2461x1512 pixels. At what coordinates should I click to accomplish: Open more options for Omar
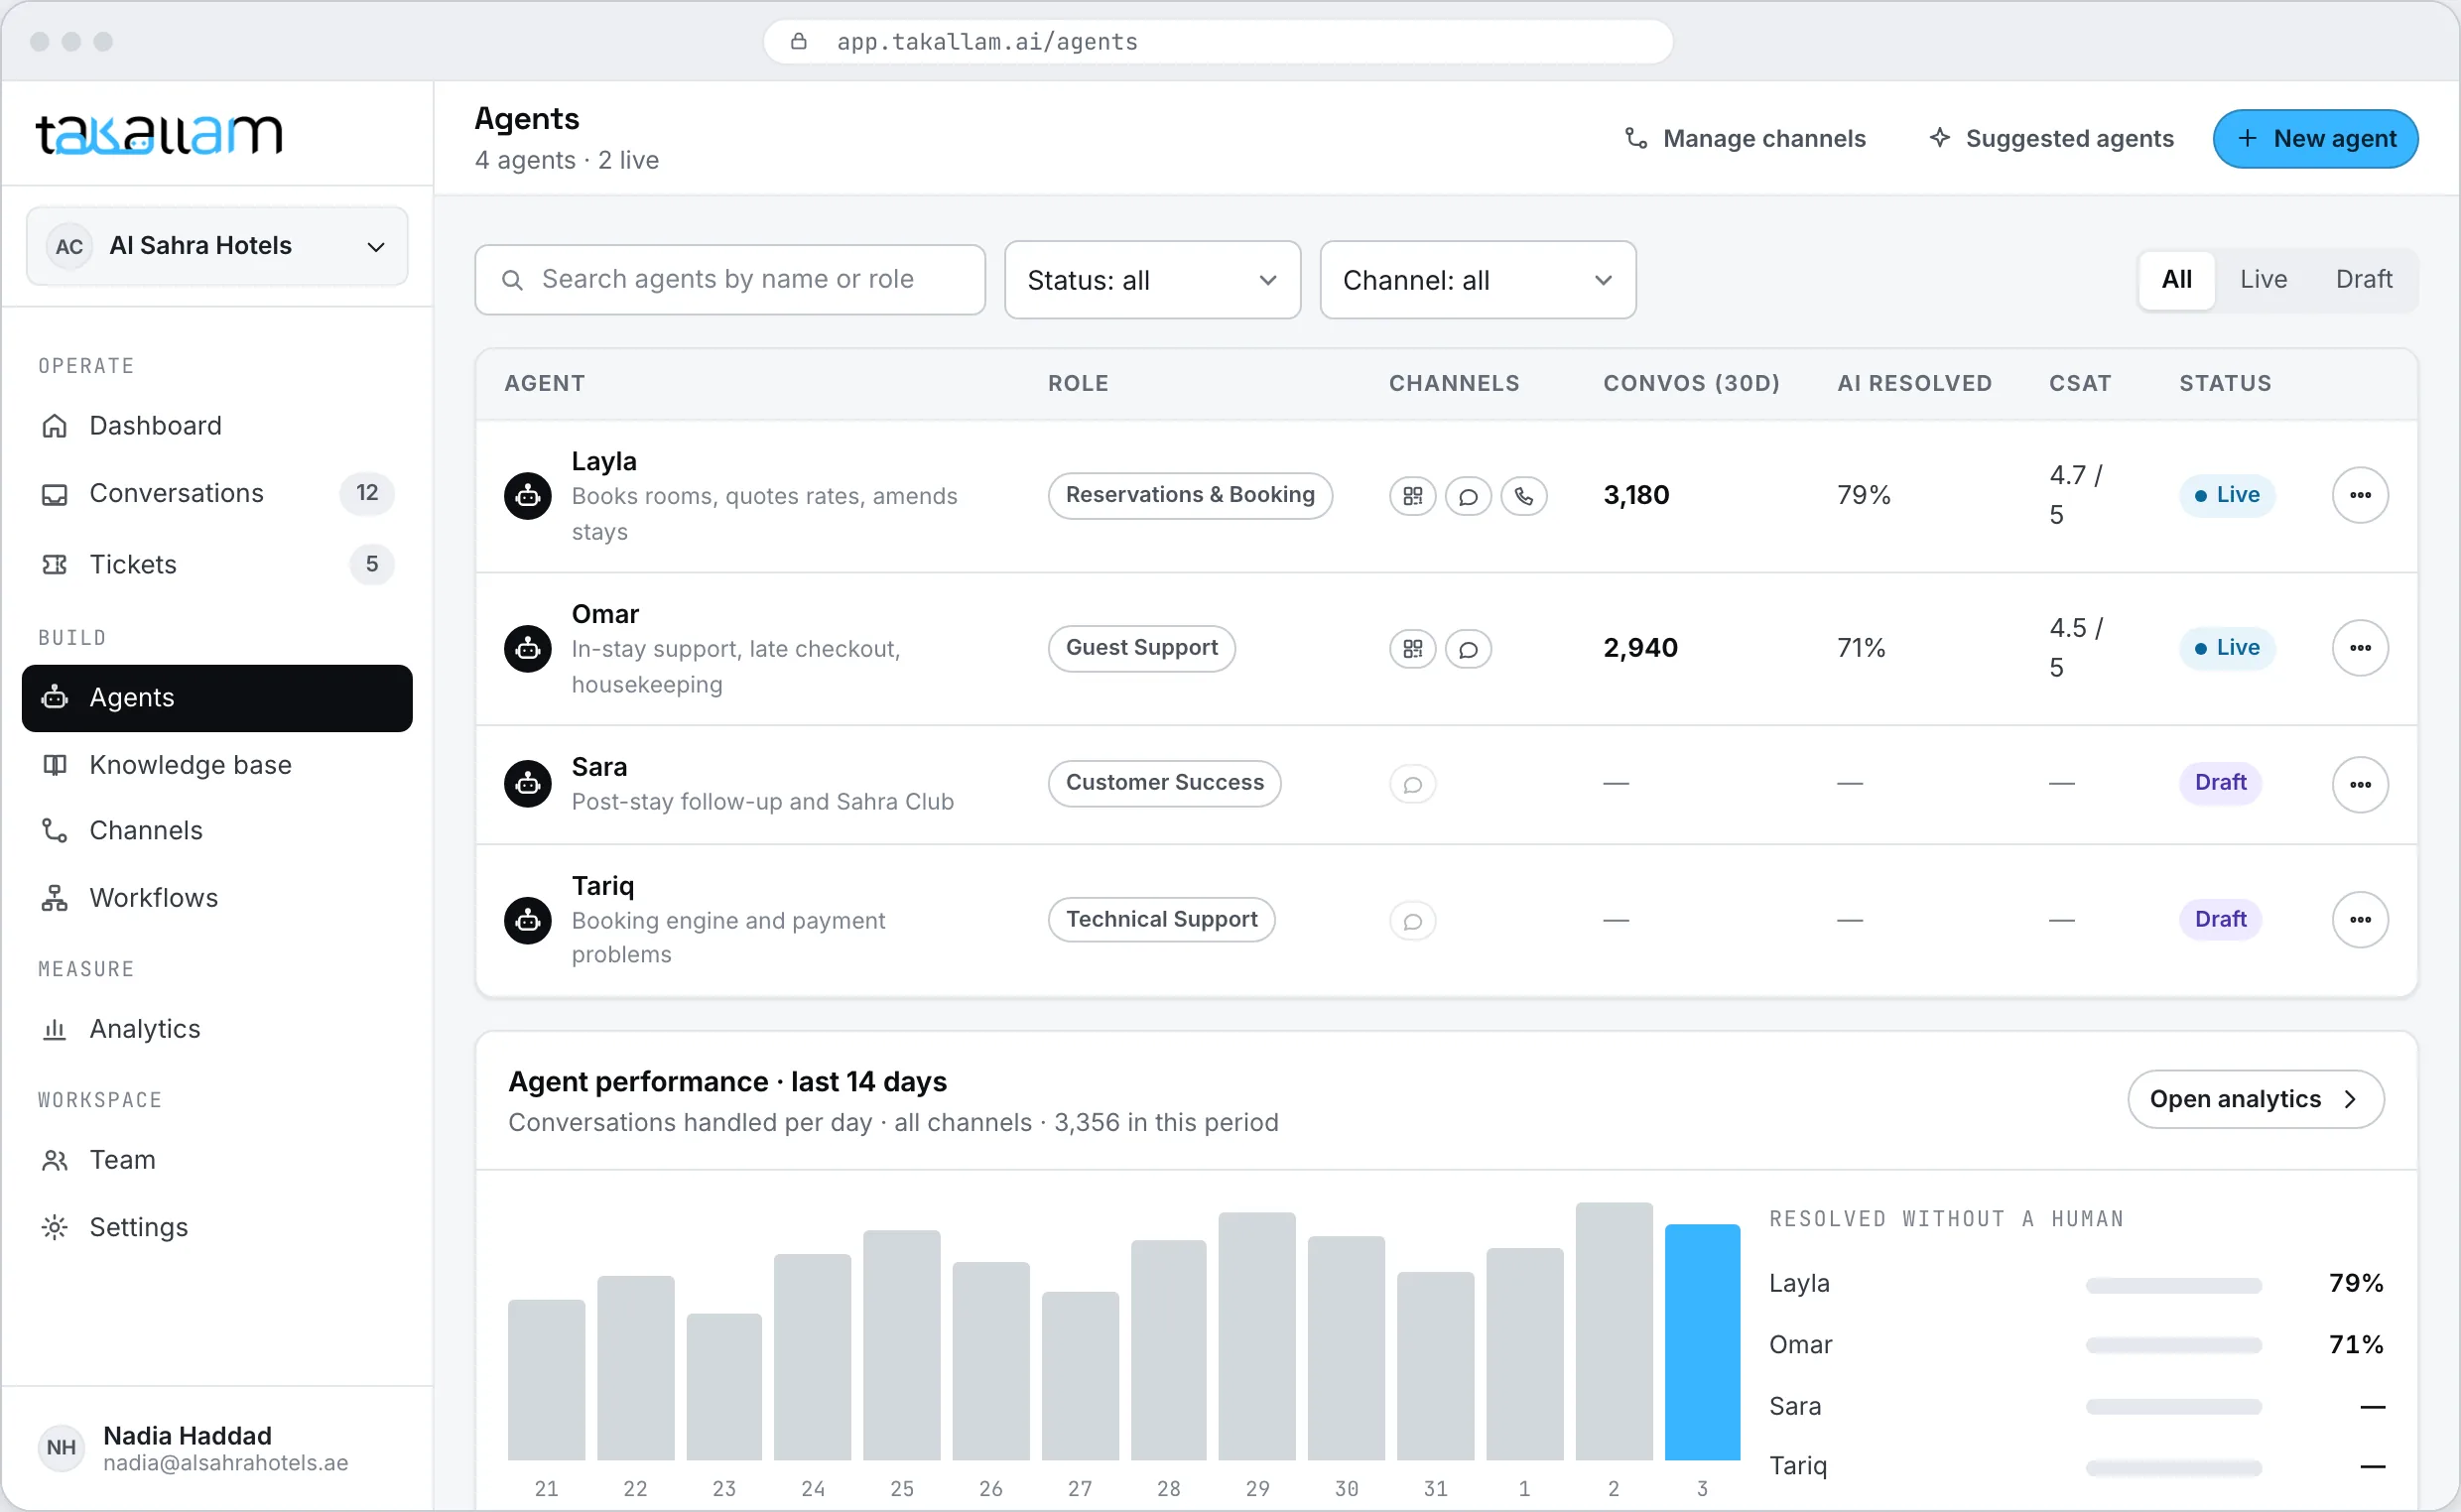(2360, 648)
